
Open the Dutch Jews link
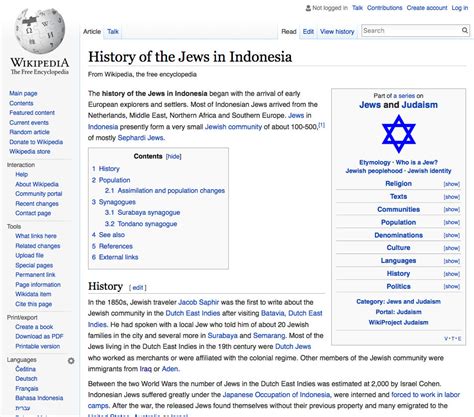[x=293, y=347]
